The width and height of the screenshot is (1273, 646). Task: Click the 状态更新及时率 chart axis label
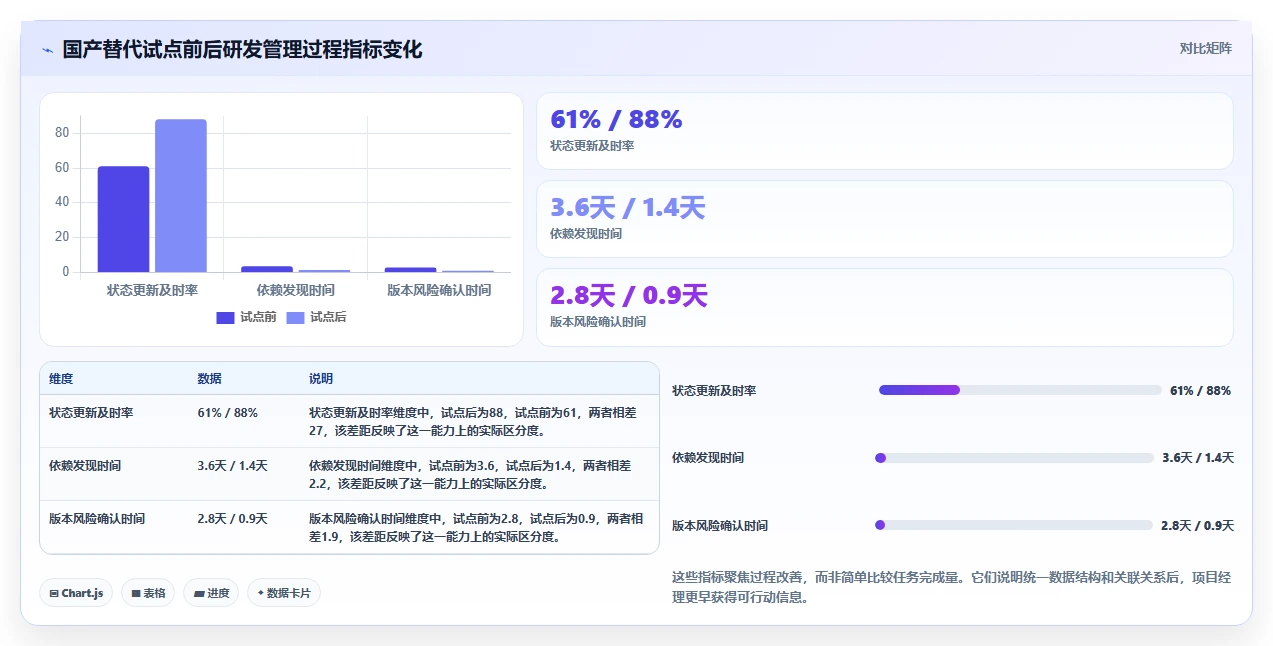click(152, 290)
